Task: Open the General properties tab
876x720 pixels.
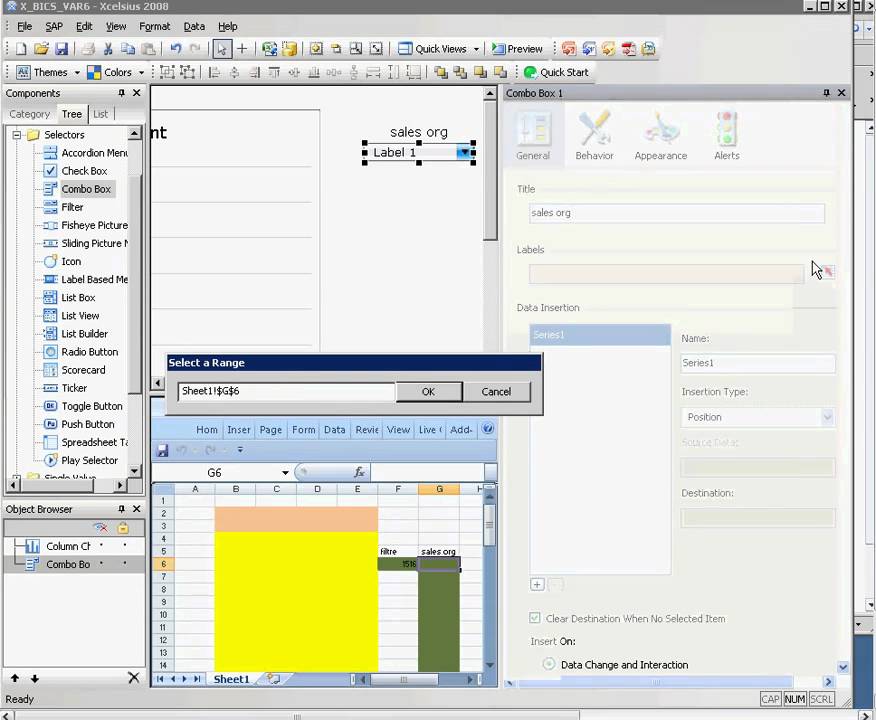Action: tap(533, 136)
